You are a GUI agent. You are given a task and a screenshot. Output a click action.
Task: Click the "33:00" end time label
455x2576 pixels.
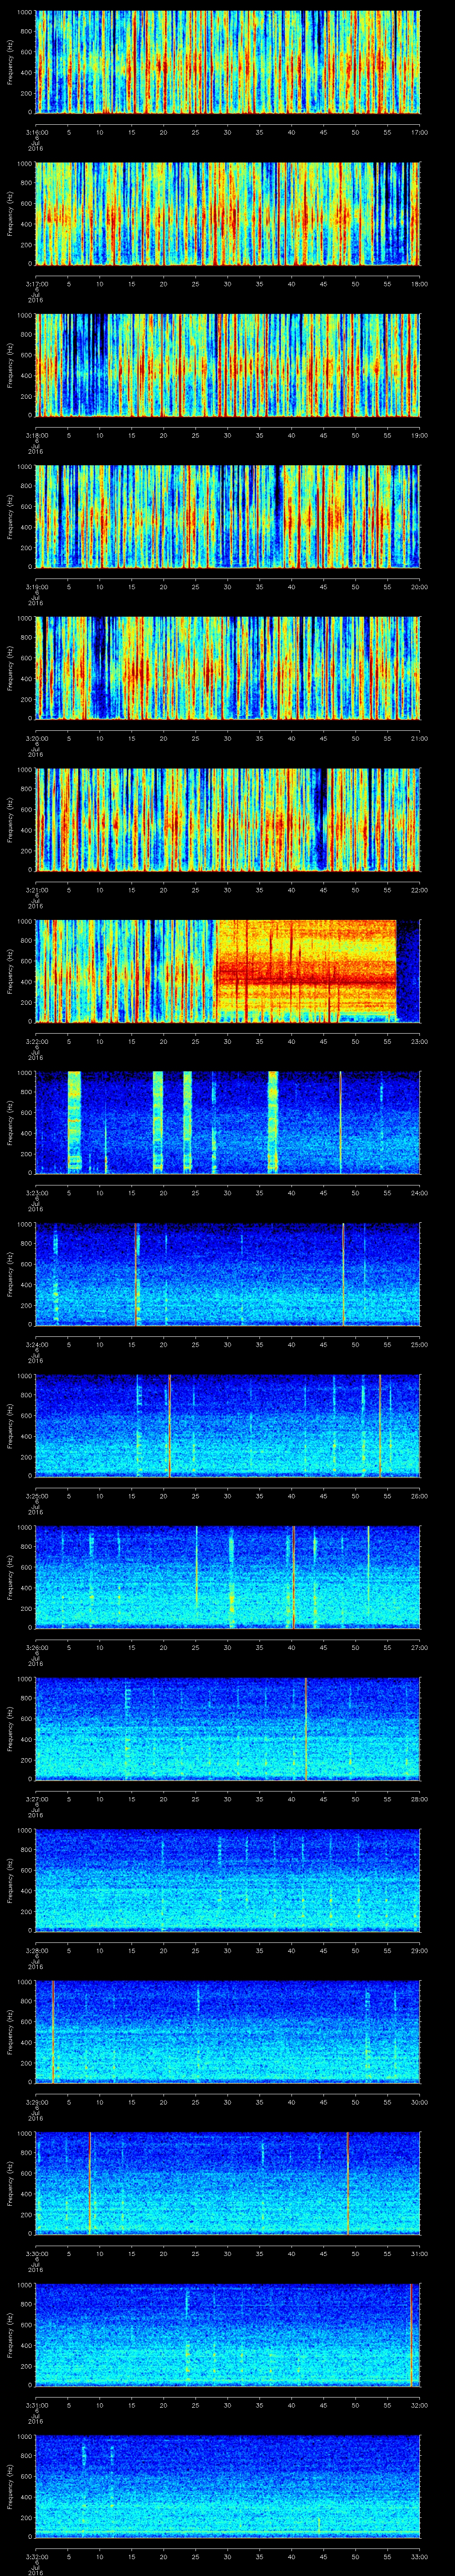click(419, 2556)
